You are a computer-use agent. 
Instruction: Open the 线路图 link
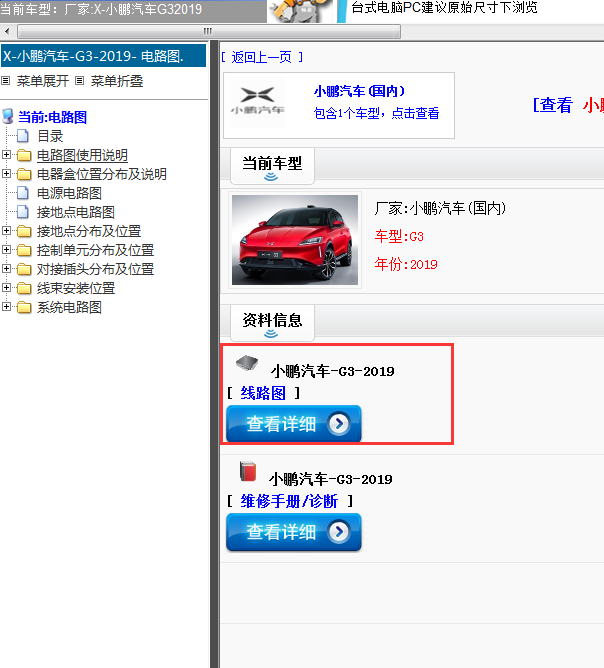point(263,393)
